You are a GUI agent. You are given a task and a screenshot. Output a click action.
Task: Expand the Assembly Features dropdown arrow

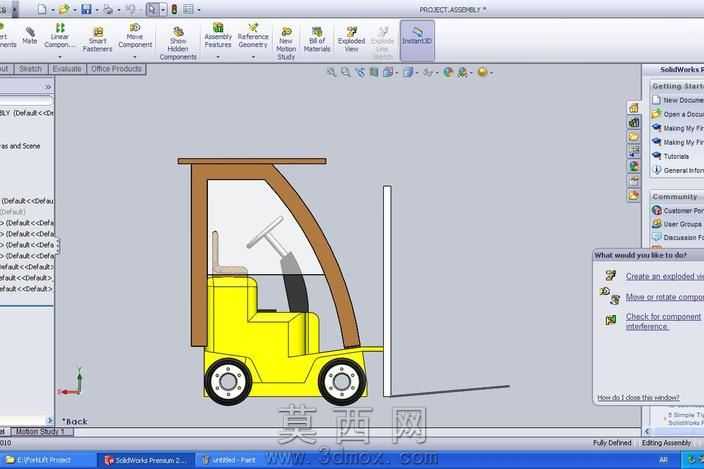click(x=218, y=57)
